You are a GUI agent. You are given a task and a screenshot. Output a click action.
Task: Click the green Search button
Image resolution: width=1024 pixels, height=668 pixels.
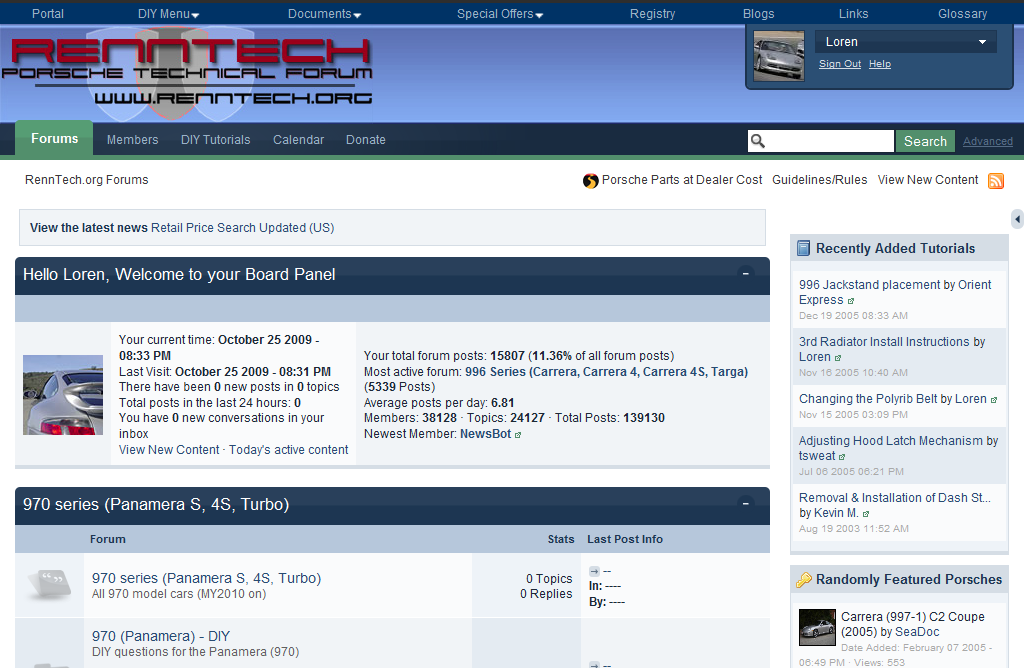pyautogui.click(x=925, y=141)
